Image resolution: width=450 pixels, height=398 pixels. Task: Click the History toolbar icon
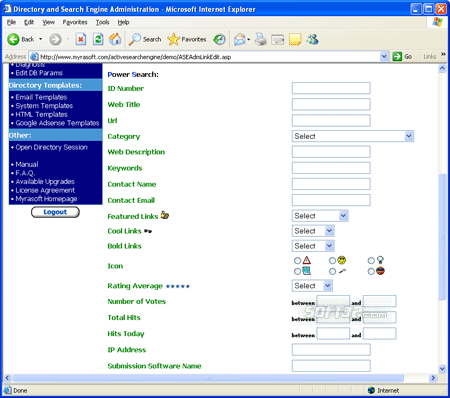pyautogui.click(x=219, y=39)
